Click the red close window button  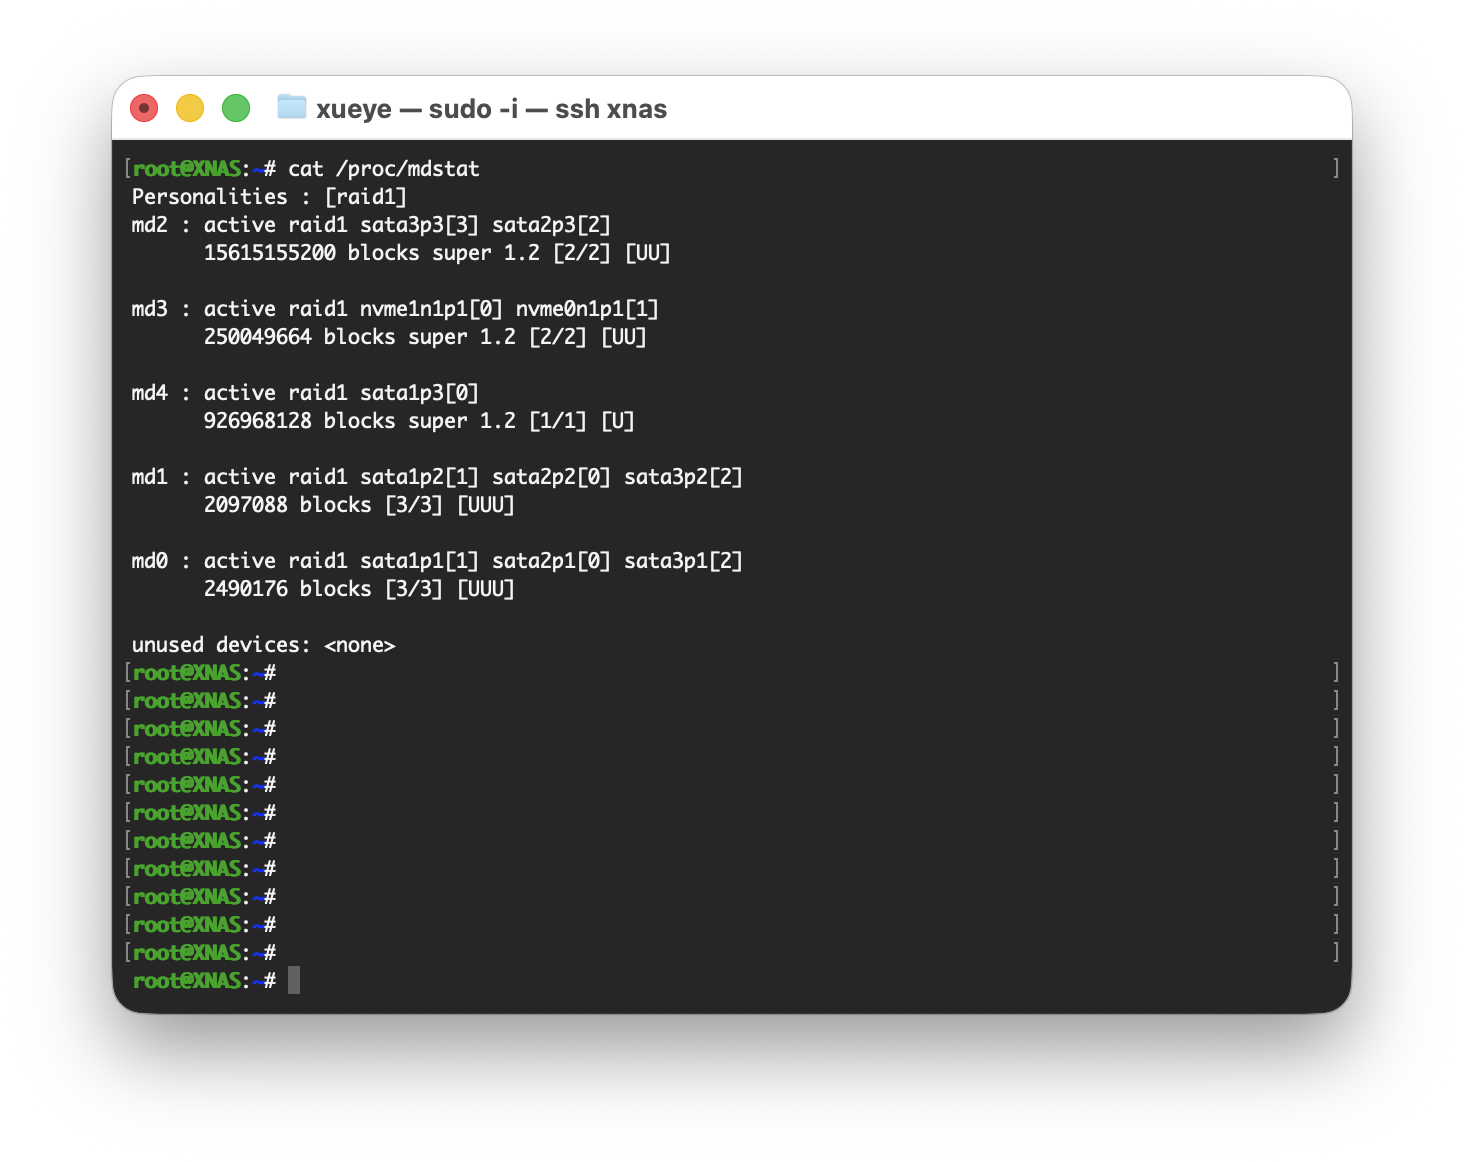tap(144, 108)
